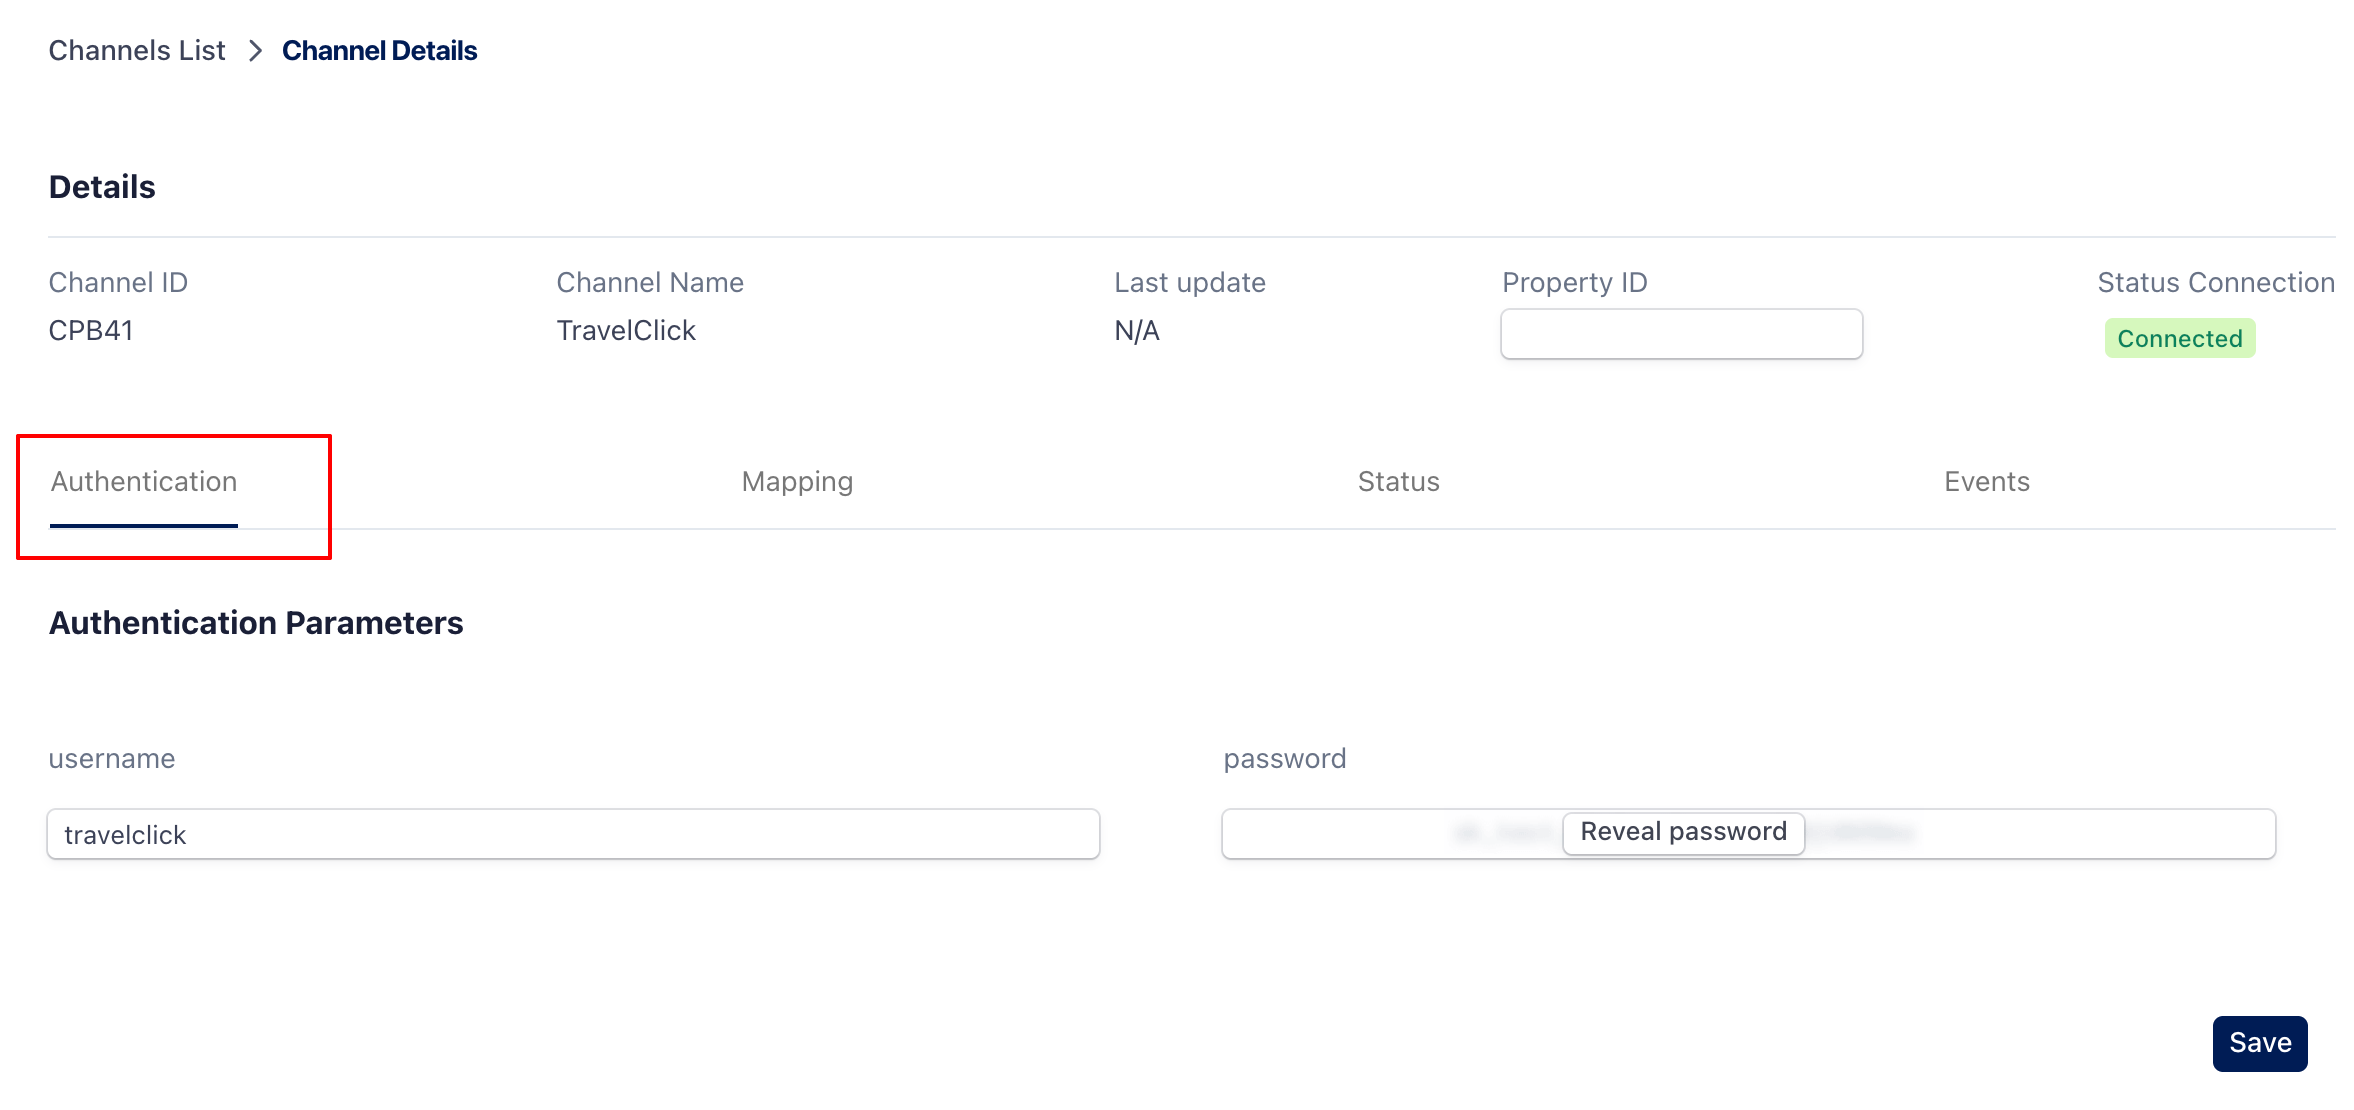Switch to the Mapping tab
This screenshot has width=2354, height=1110.
(797, 482)
